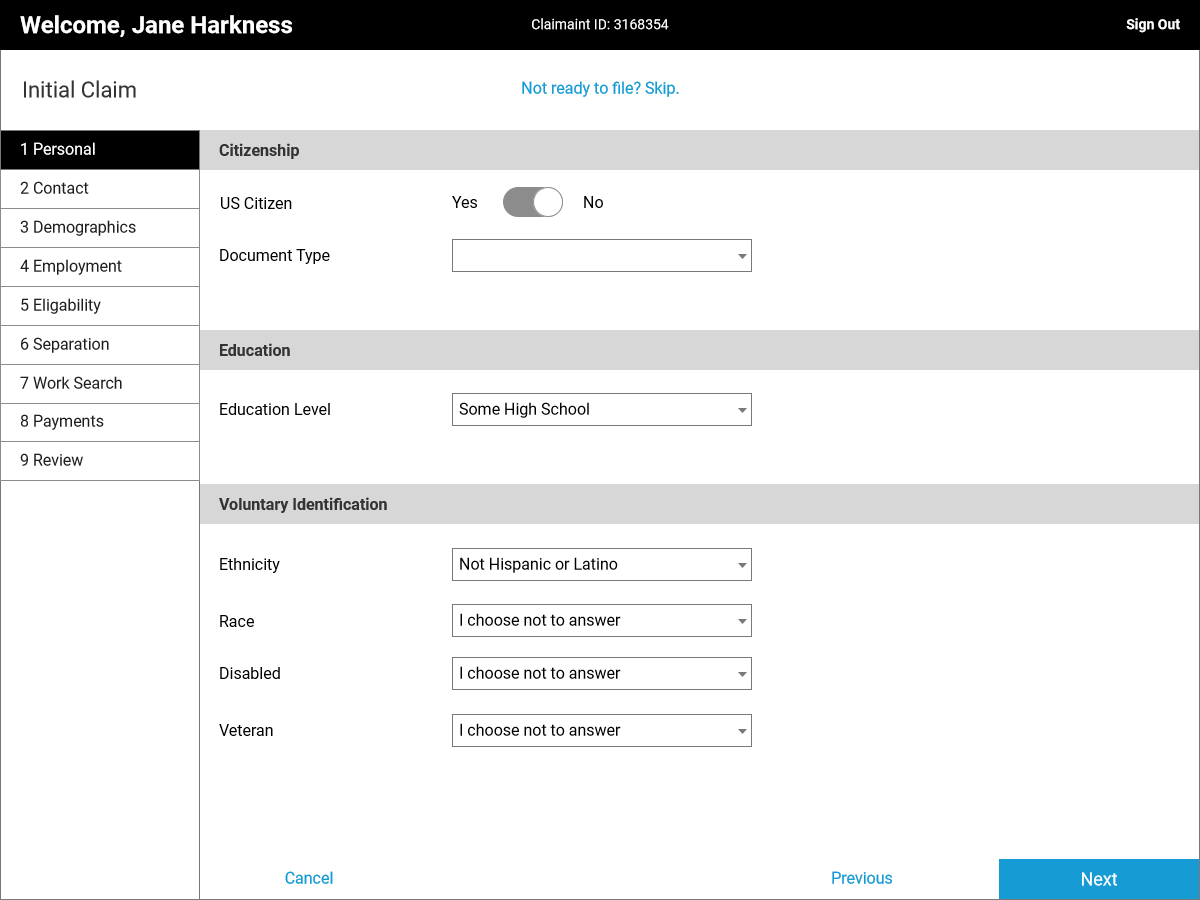Cancel the initial claim form
The image size is (1200, 900).
point(309,878)
